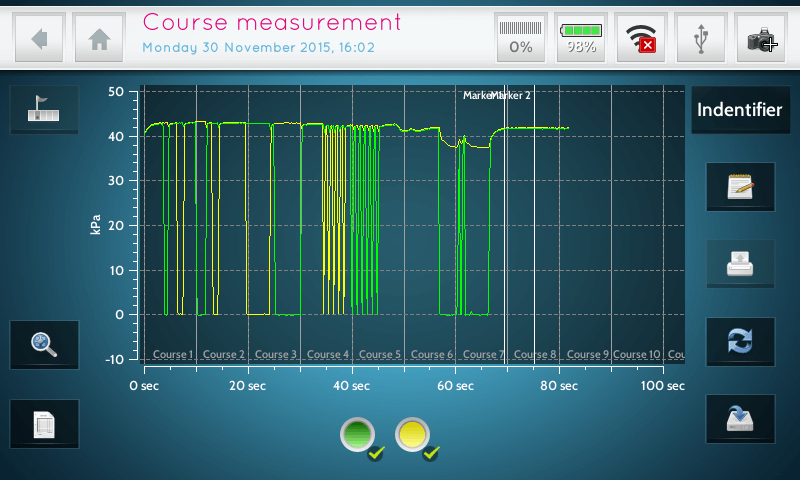The image size is (800, 480).
Task: Click the 100 sec time axis label
Action: (663, 386)
